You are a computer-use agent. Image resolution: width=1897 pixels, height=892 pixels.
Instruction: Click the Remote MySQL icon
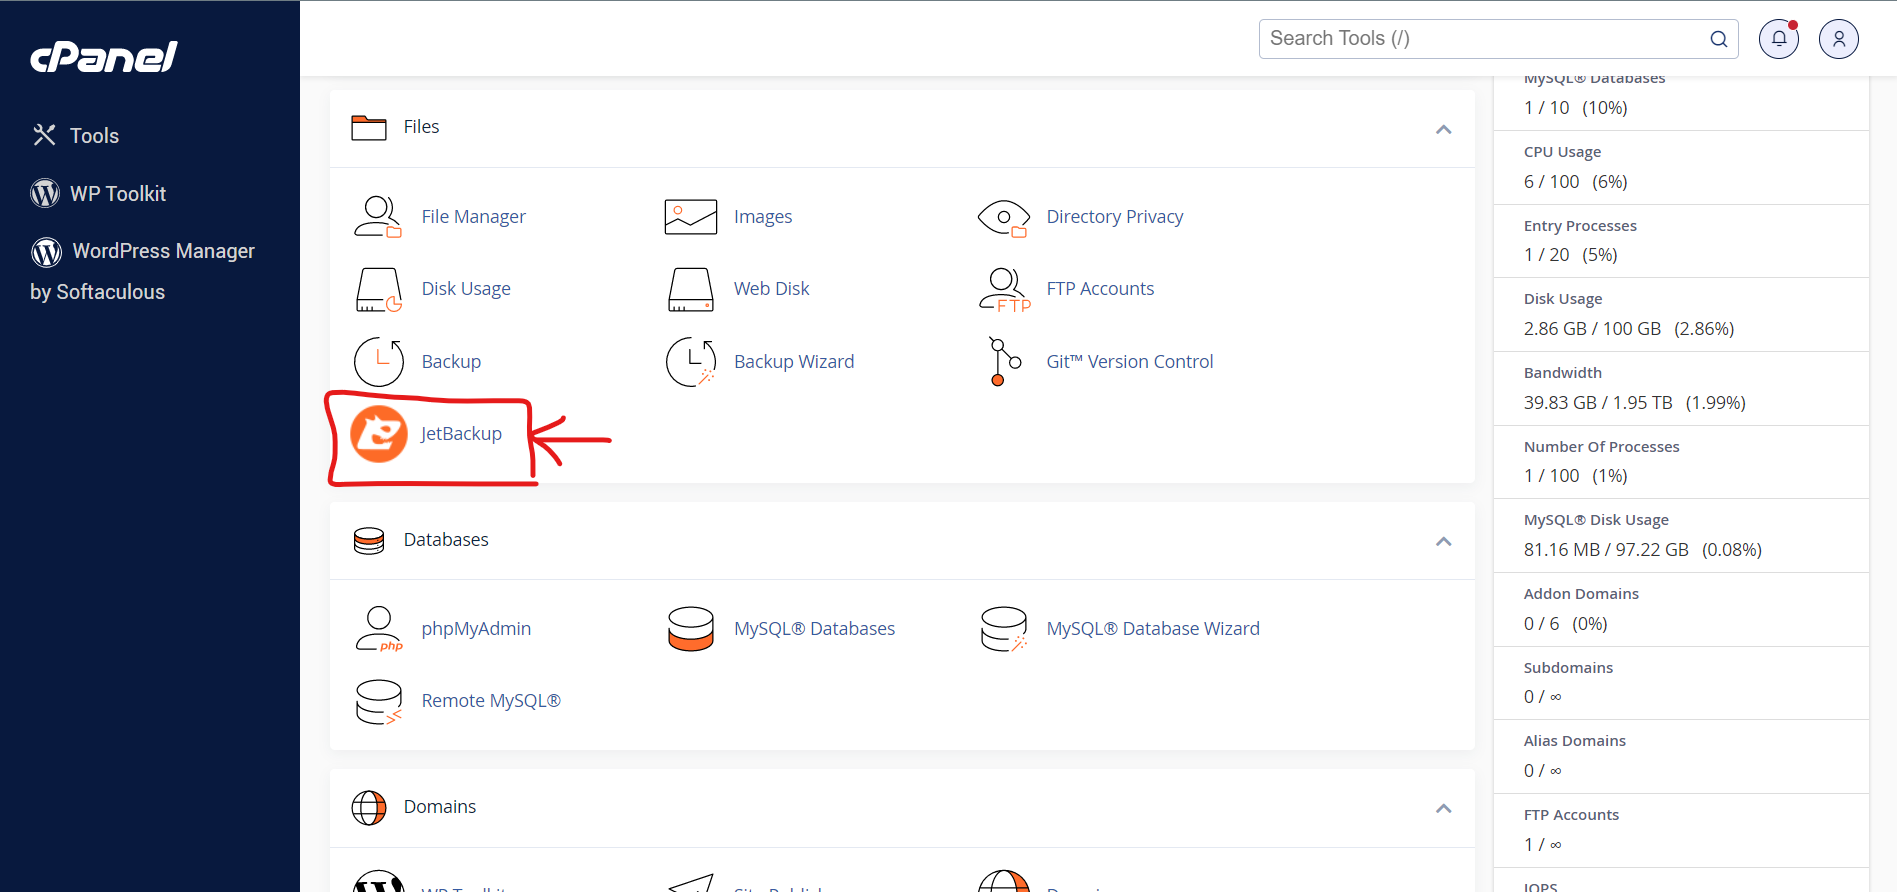point(379,701)
